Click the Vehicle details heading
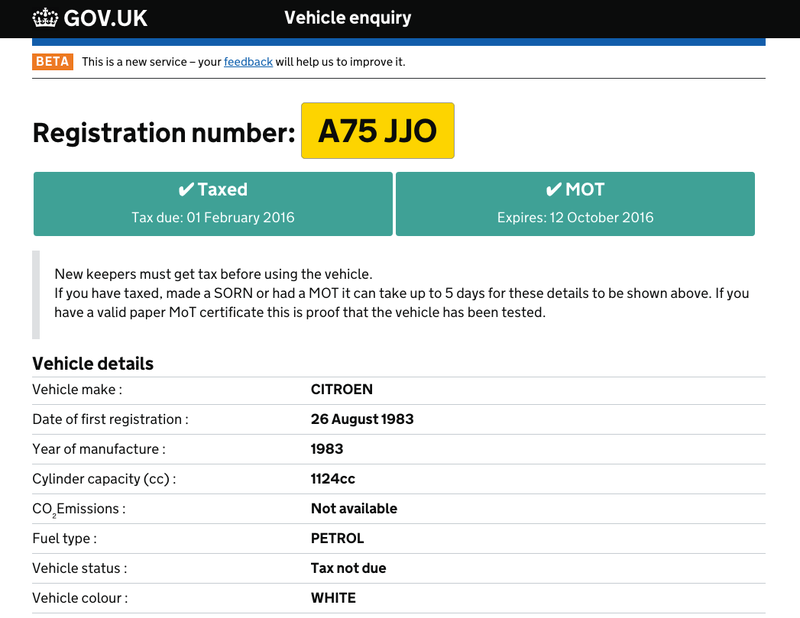Image resolution: width=800 pixels, height=618 pixels. 93,363
